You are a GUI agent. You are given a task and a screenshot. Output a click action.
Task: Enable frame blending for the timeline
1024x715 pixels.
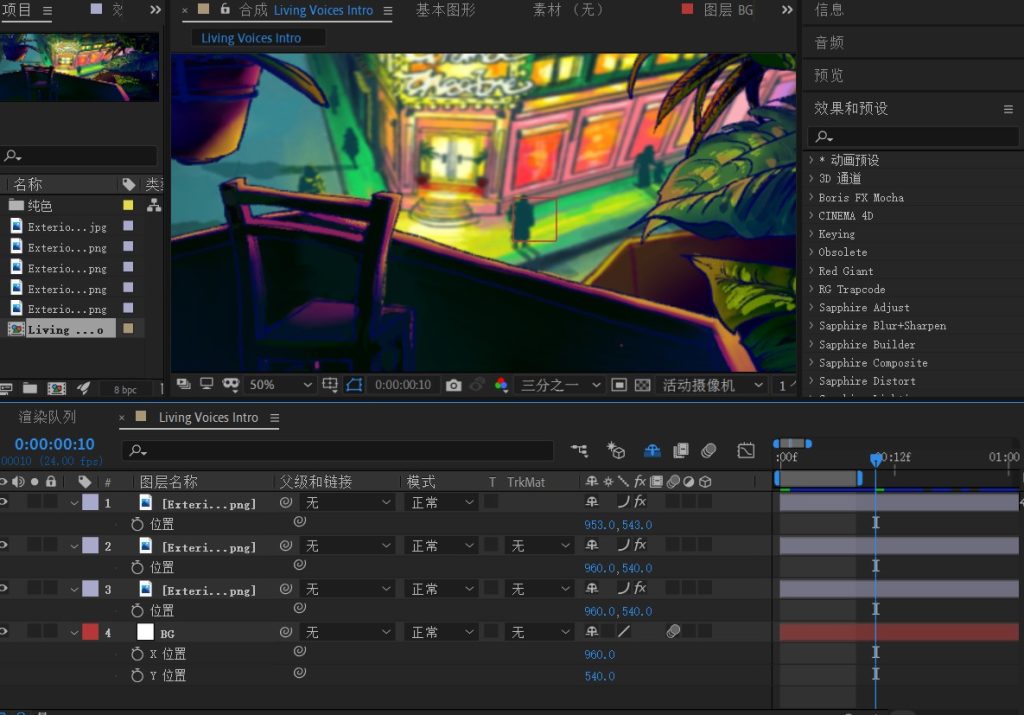click(680, 450)
